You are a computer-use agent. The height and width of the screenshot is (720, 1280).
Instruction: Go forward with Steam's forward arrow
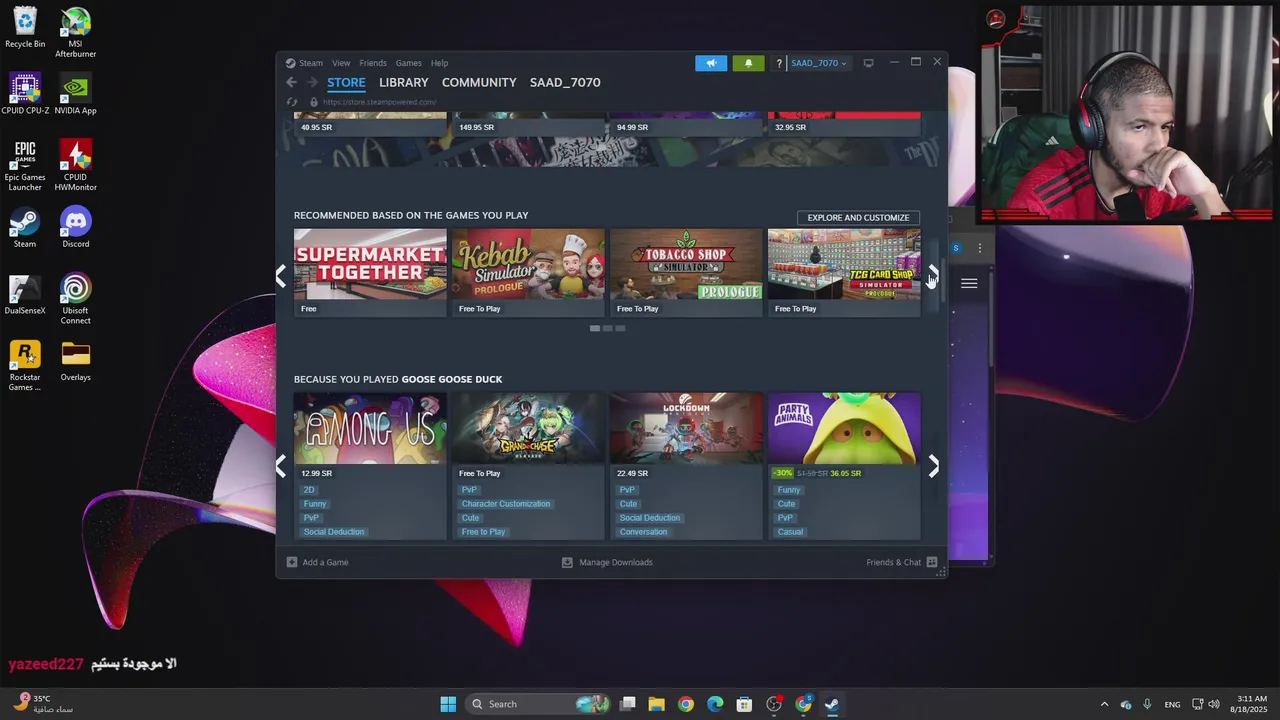click(x=312, y=82)
